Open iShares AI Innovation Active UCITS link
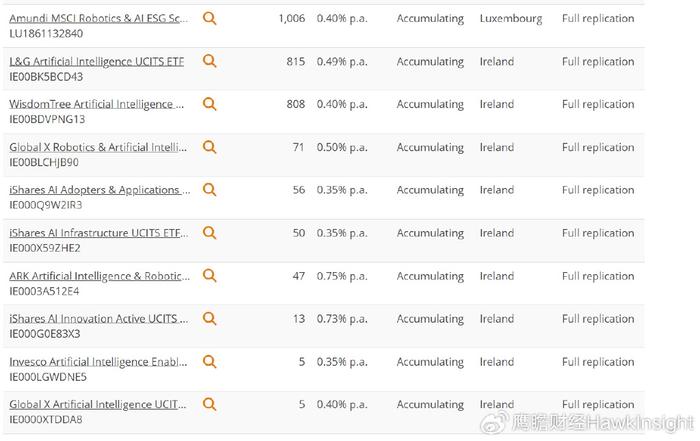The image size is (700, 441). coord(99,319)
